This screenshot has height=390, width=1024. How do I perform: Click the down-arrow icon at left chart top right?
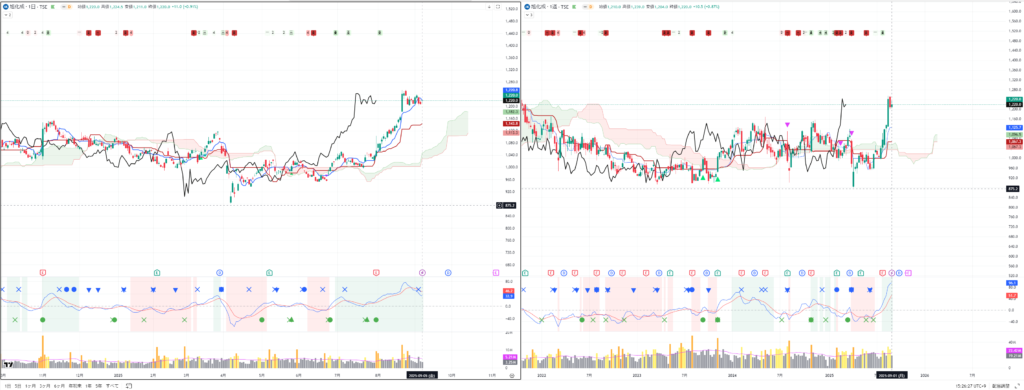(x=490, y=7)
